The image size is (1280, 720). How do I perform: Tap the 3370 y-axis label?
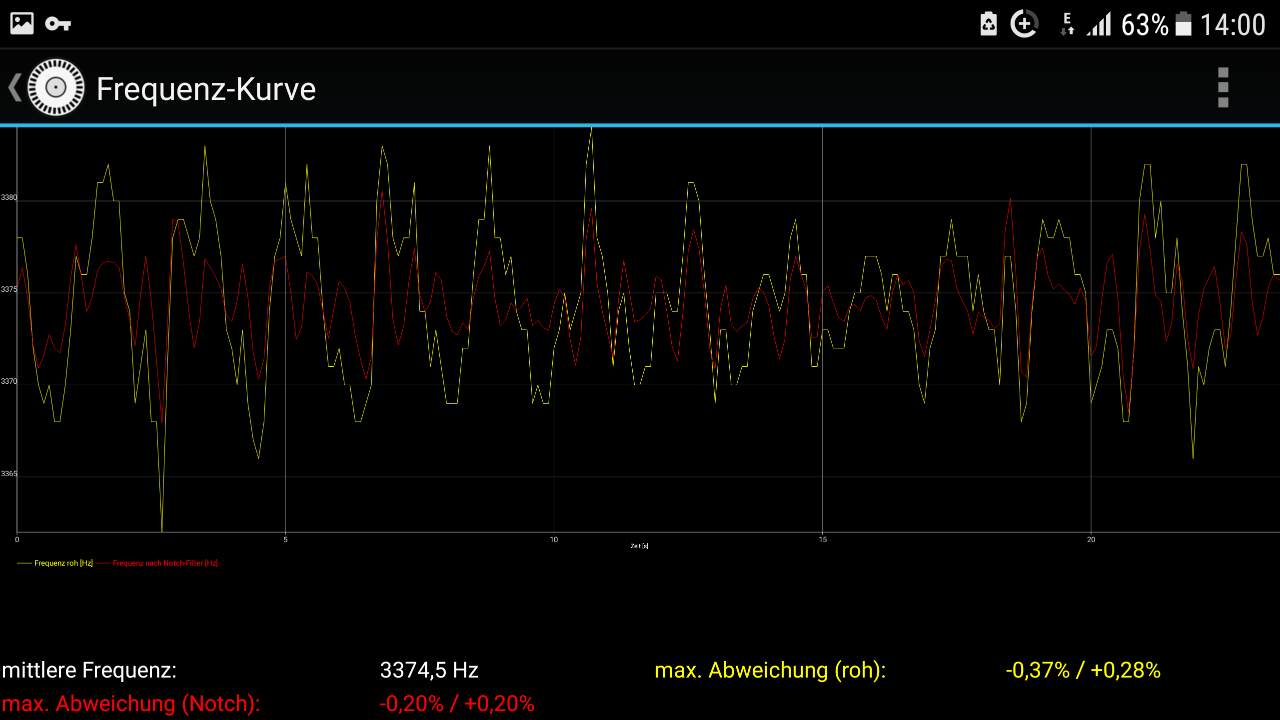tap(9, 382)
